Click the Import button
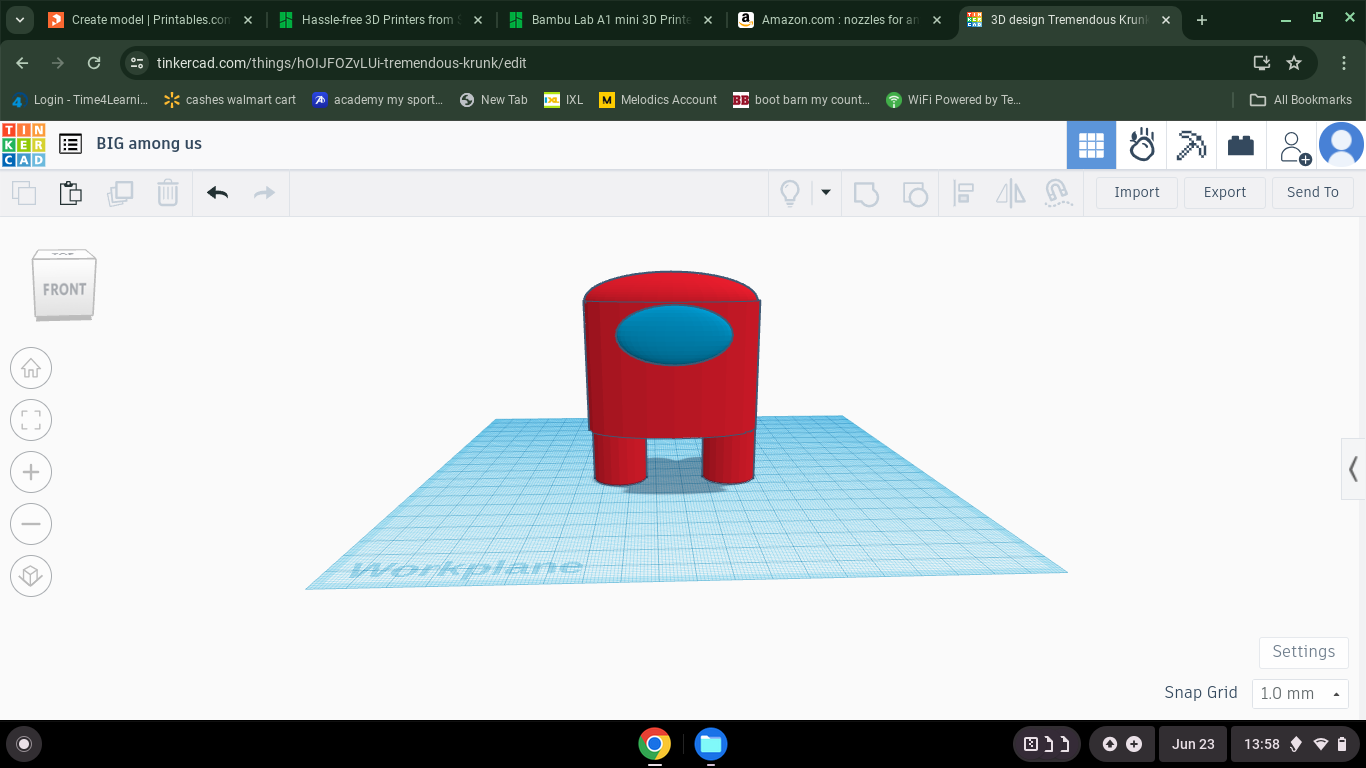The height and width of the screenshot is (768, 1366). pyautogui.click(x=1137, y=192)
